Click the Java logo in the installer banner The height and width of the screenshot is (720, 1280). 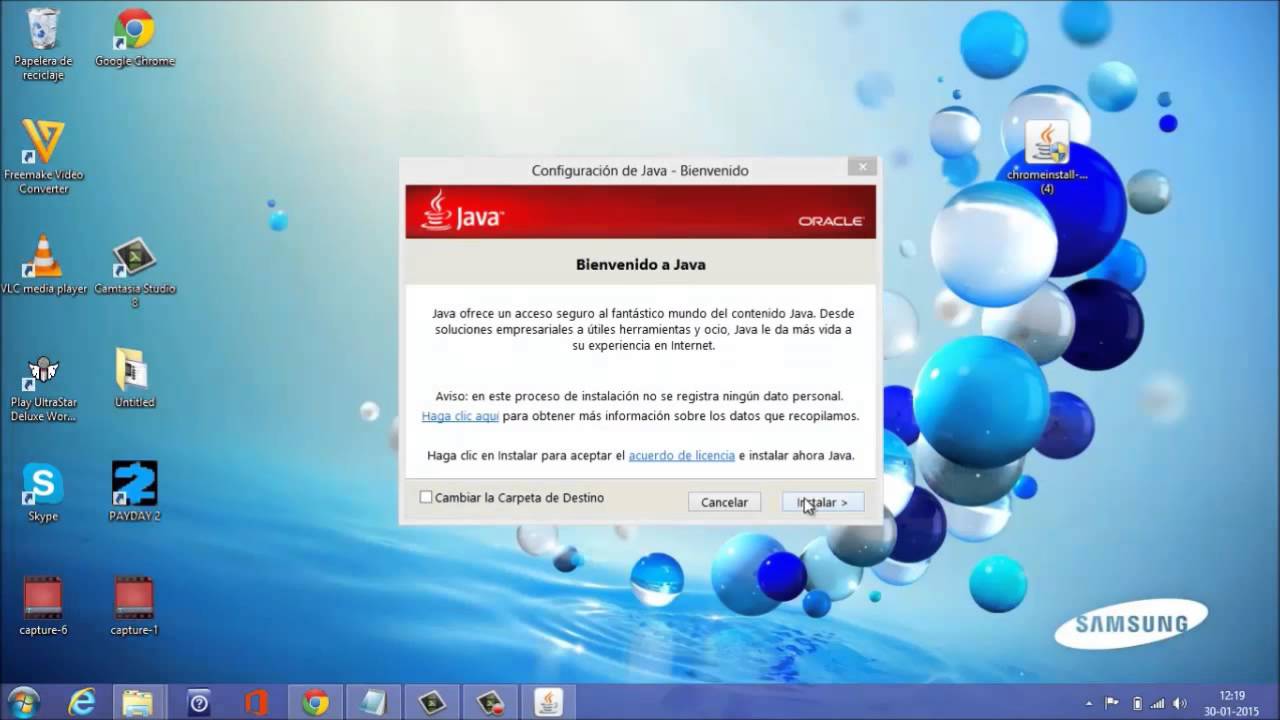point(461,211)
